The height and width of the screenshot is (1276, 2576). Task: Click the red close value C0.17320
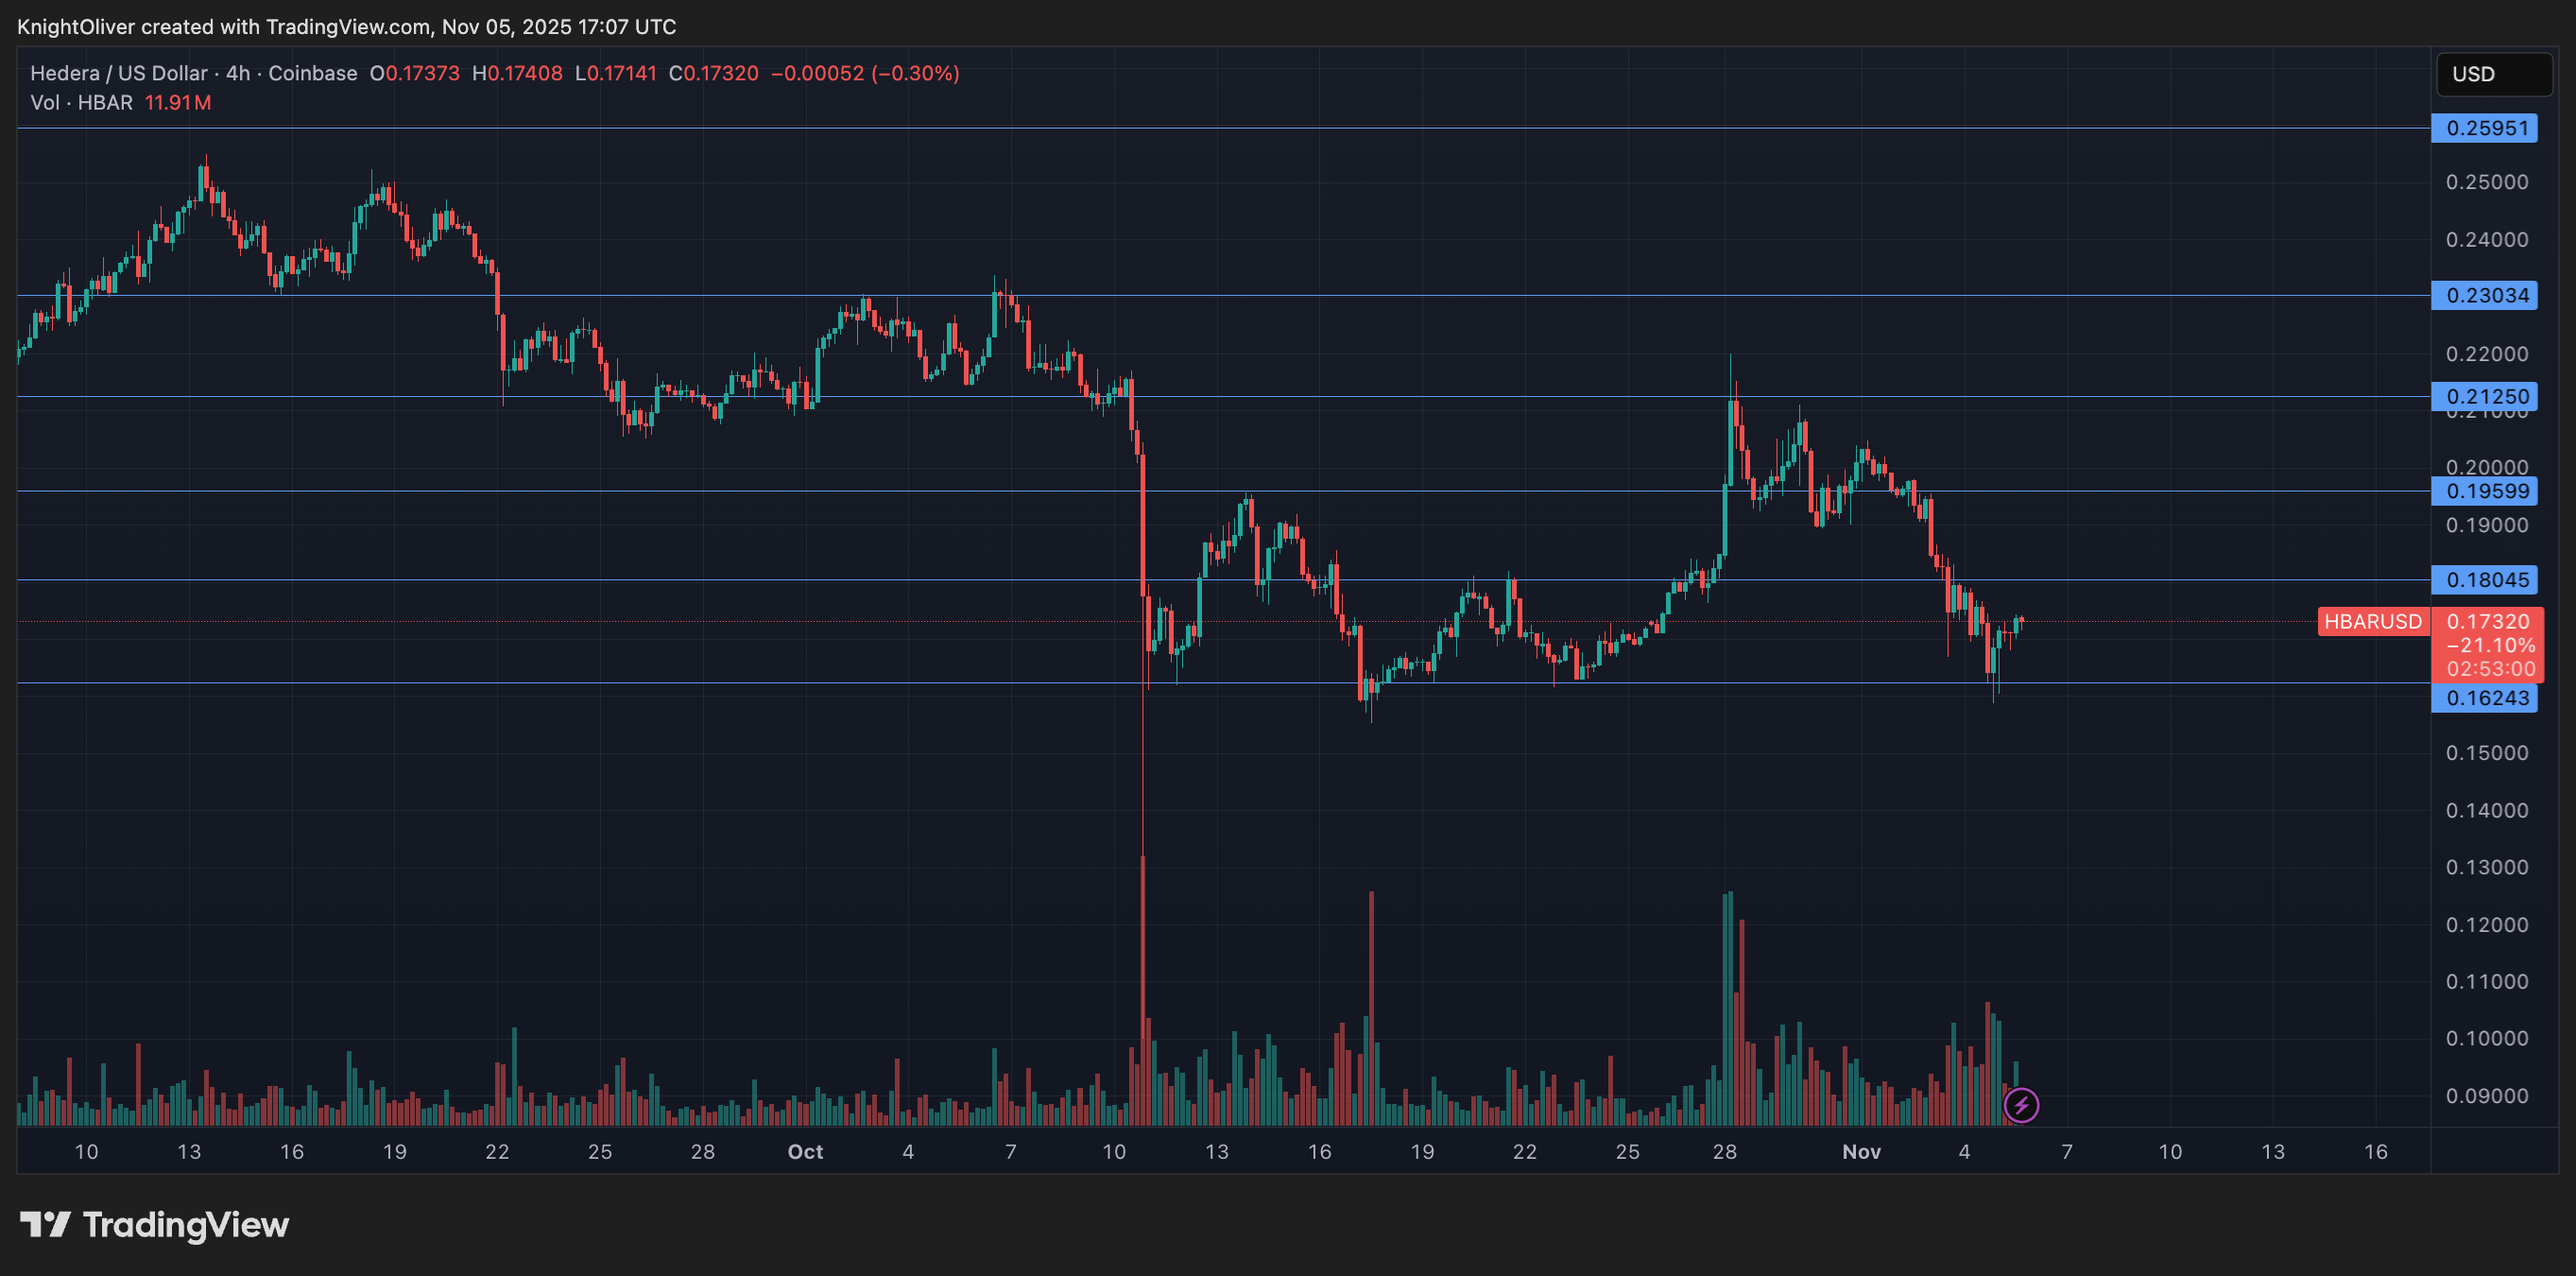point(713,73)
